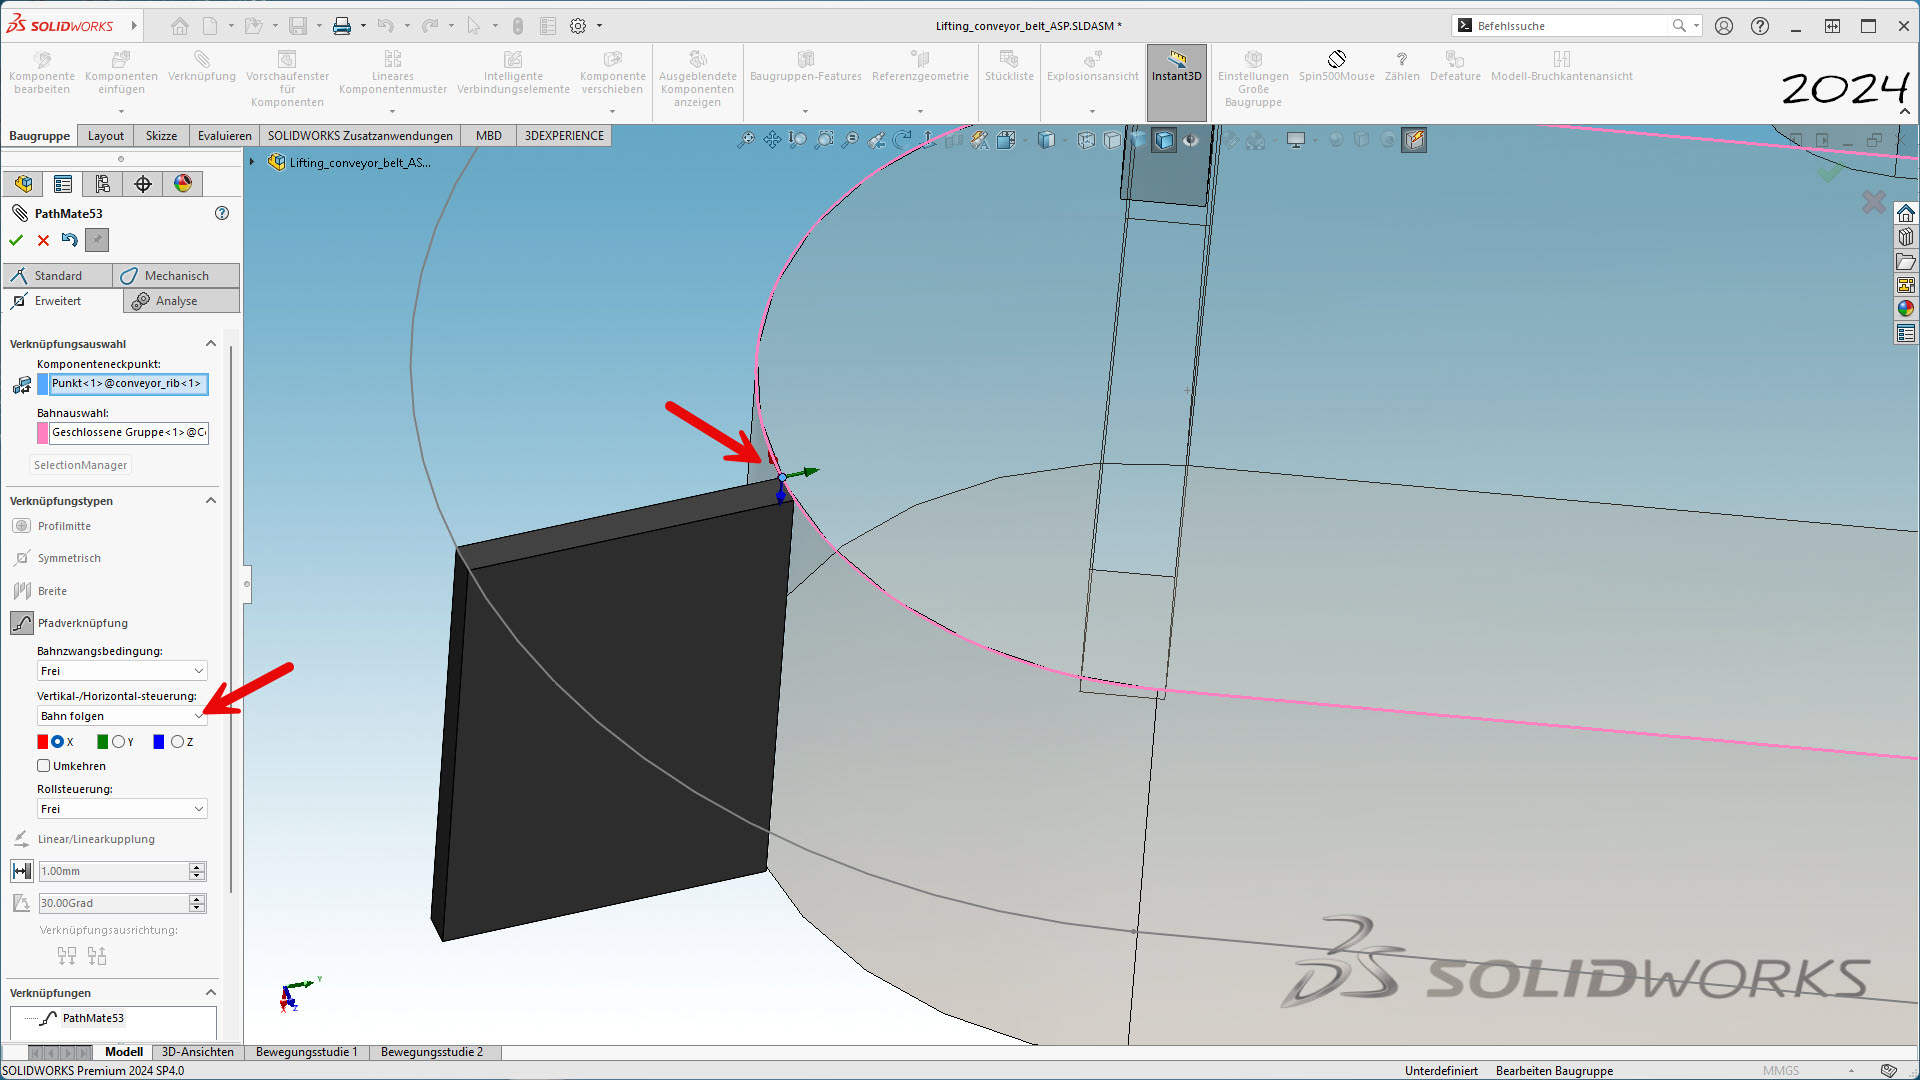
Task: Click the undo arrow in PathMate53 panel
Action: (69, 240)
